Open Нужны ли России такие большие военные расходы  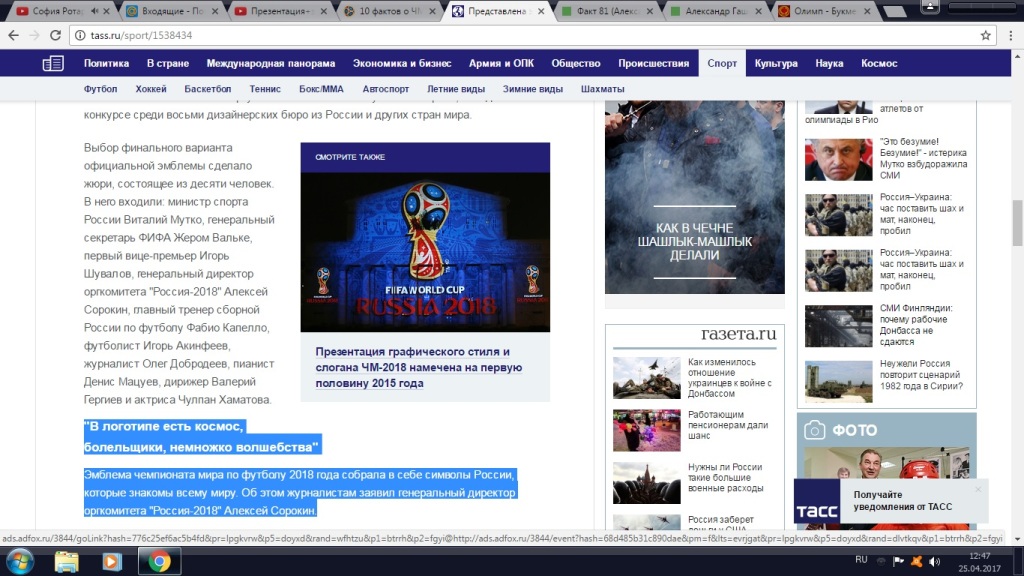pos(726,477)
